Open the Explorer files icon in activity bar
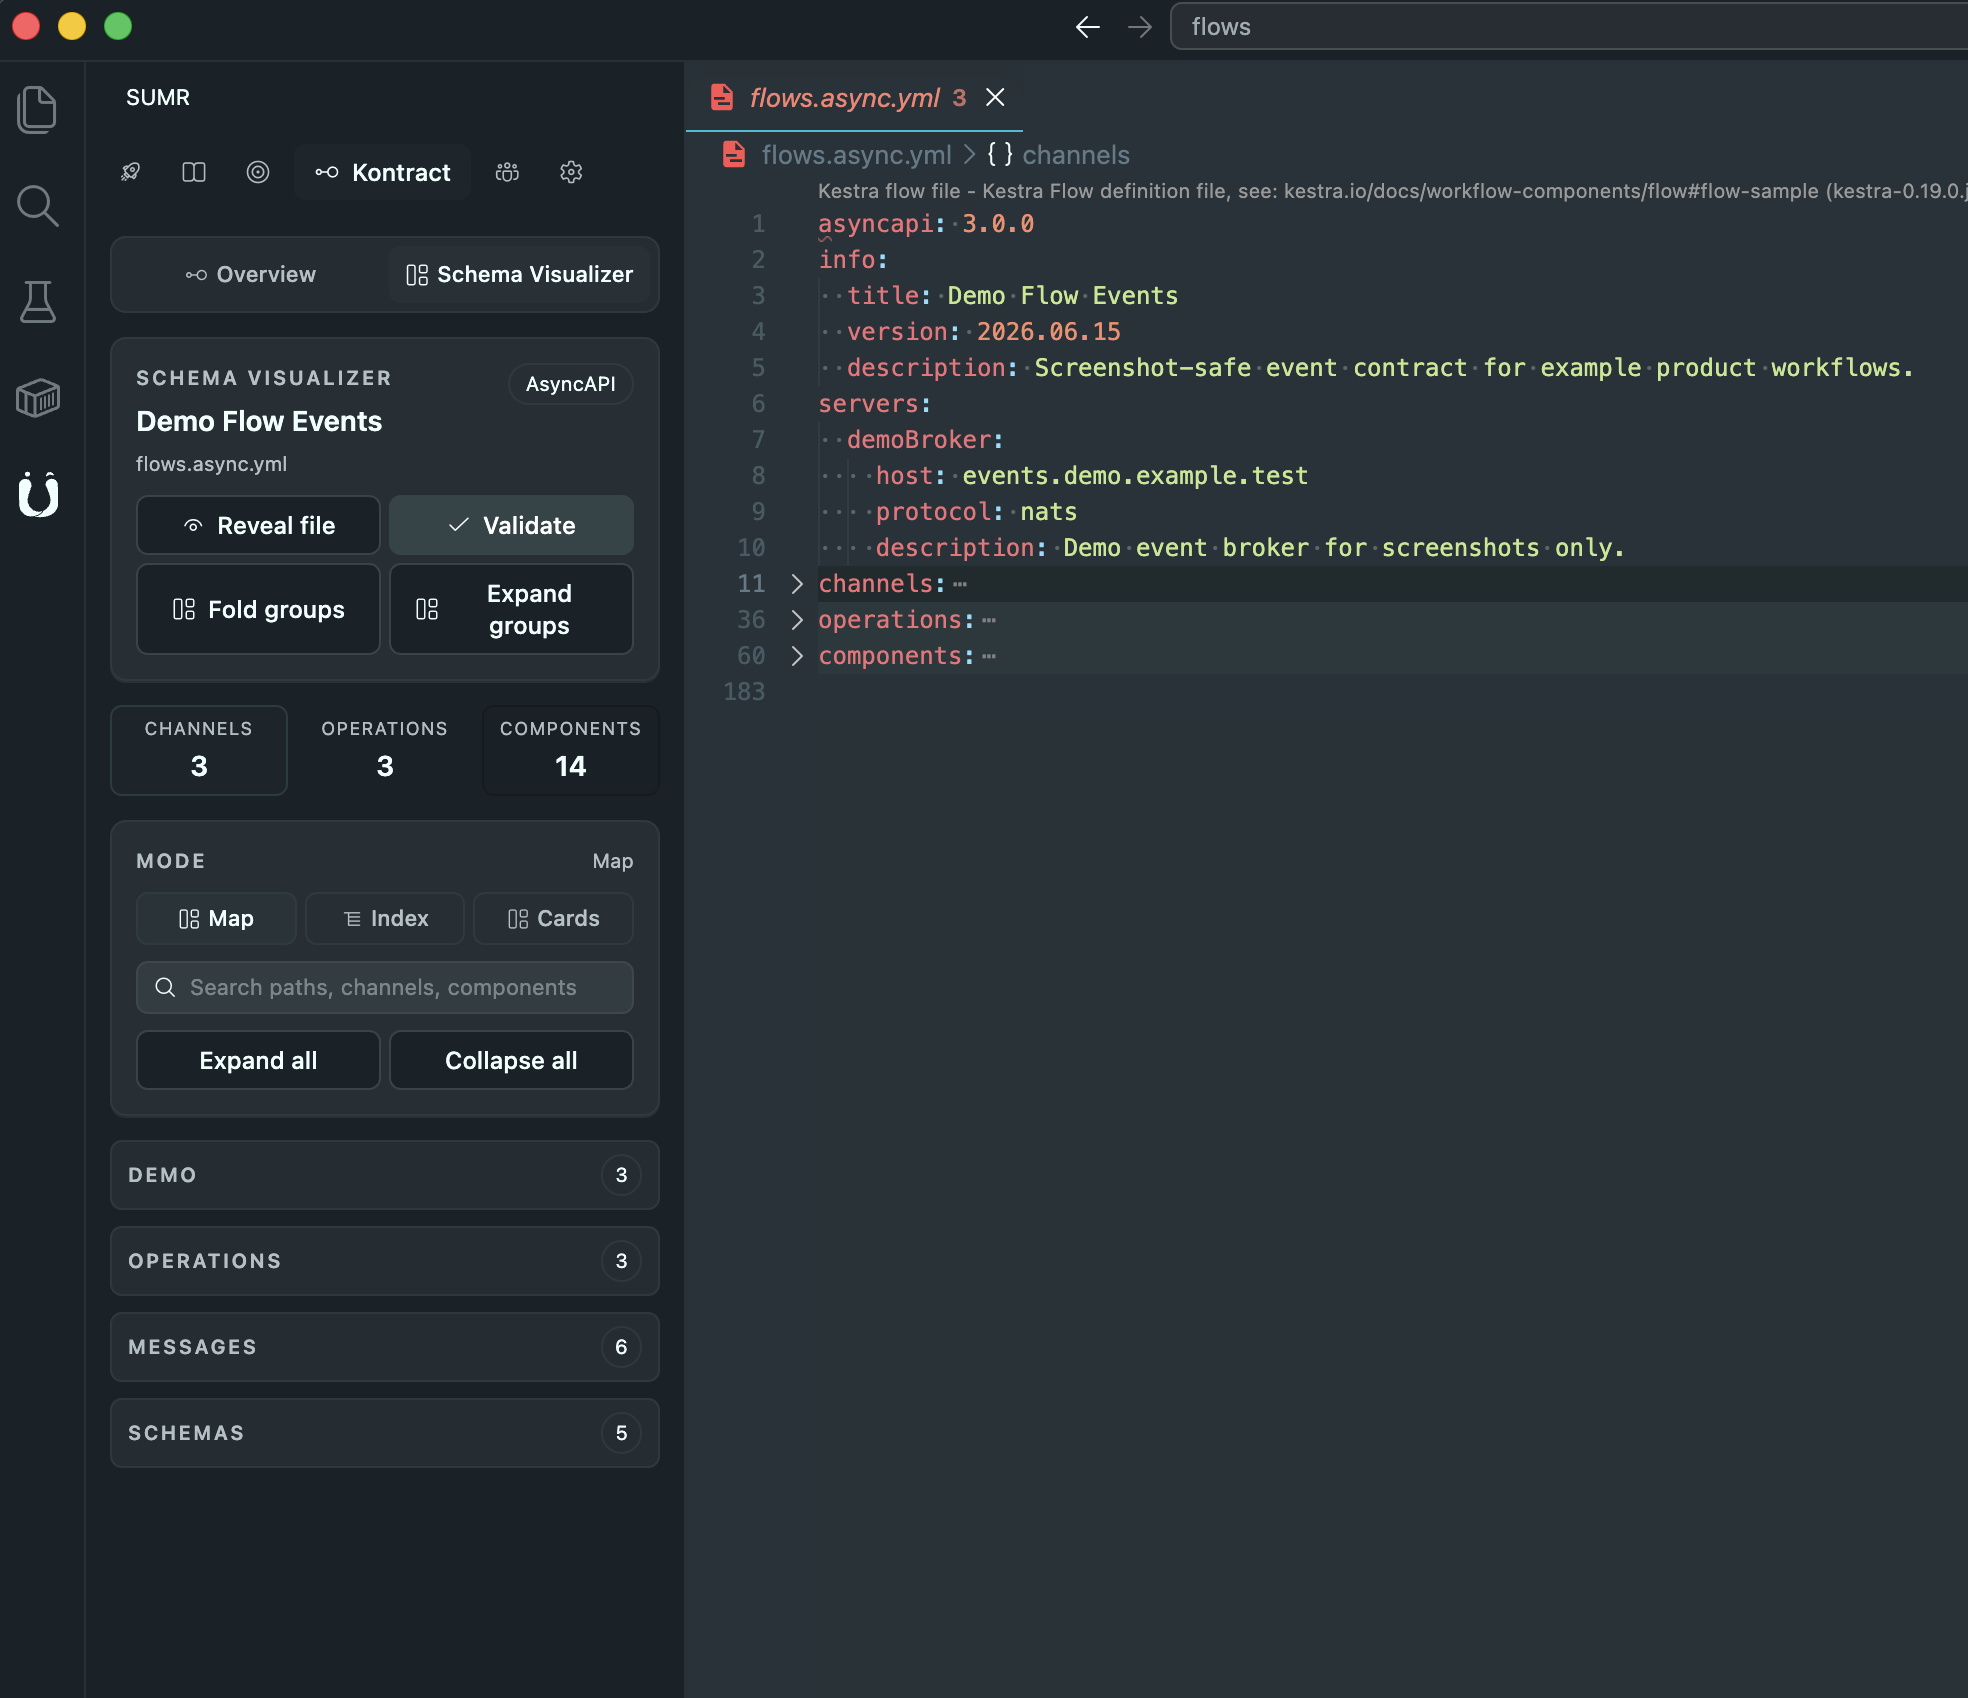This screenshot has width=1968, height=1698. coord(38,109)
